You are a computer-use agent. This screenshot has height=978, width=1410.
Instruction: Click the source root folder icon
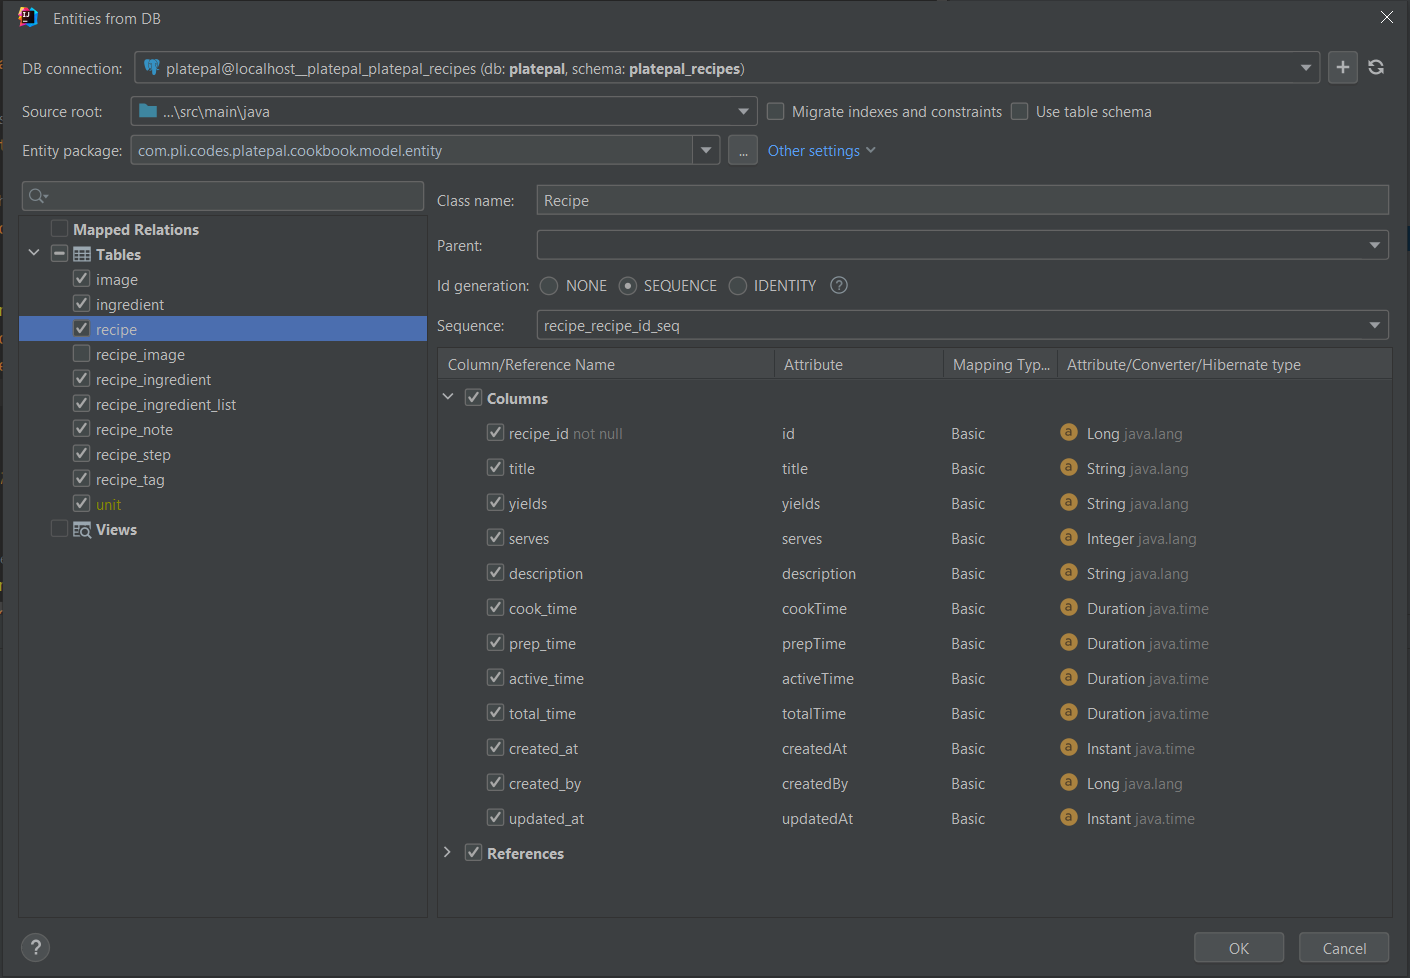click(x=148, y=111)
